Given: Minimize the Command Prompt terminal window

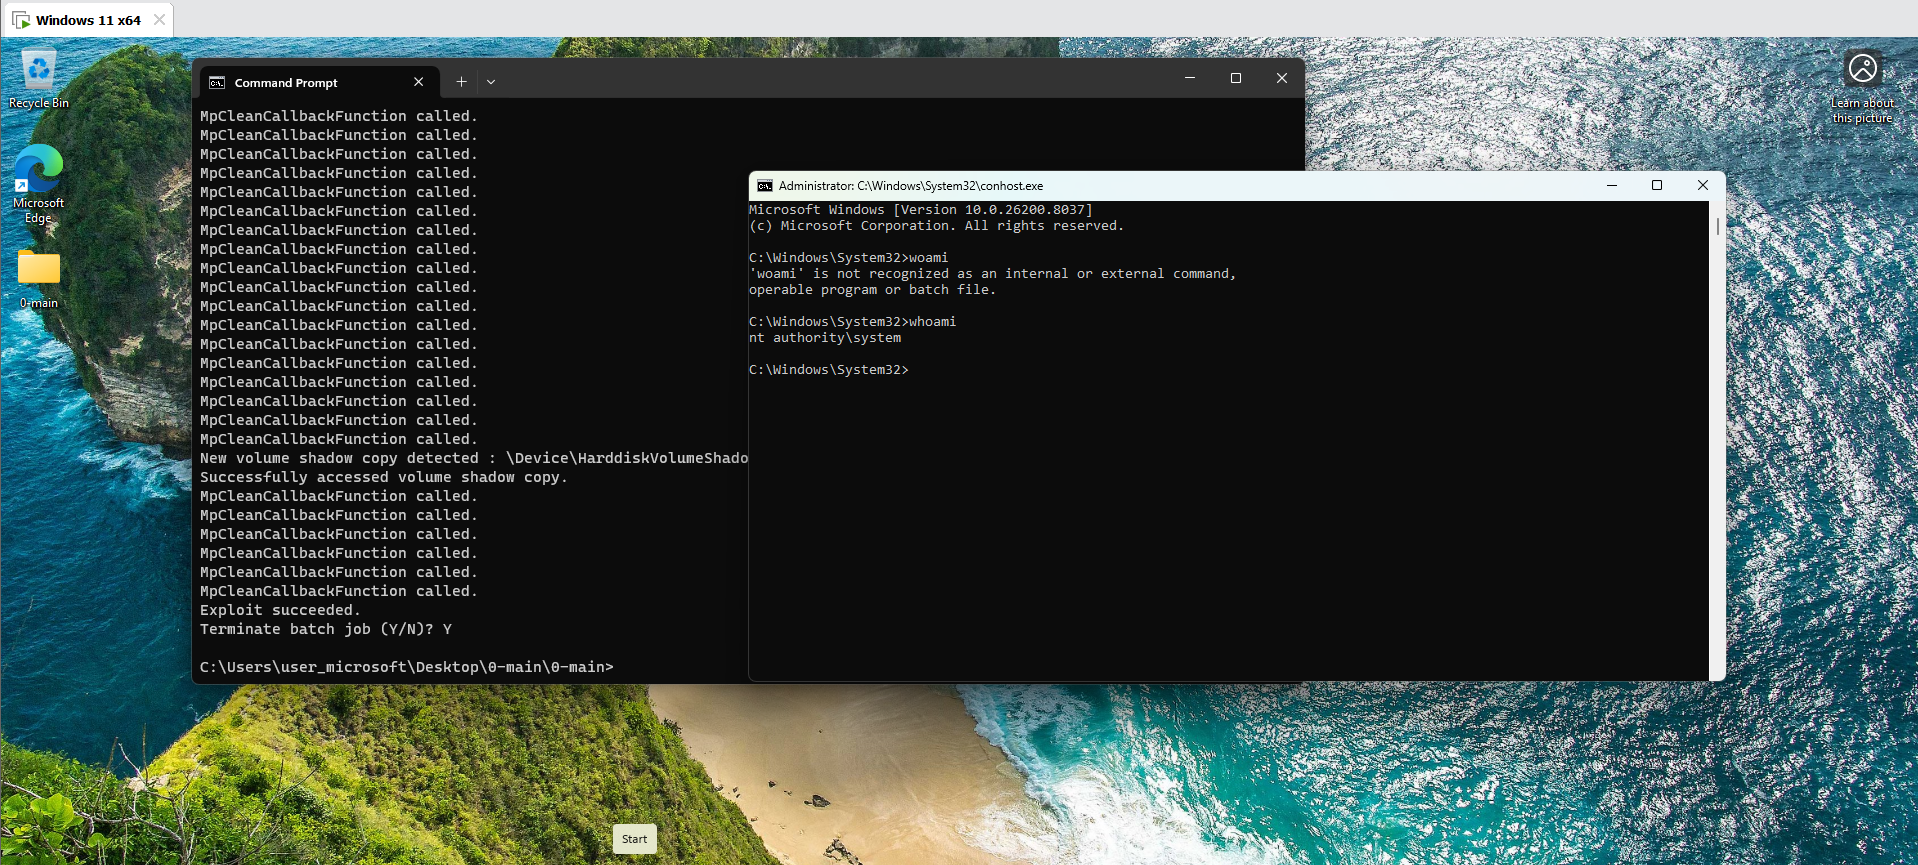Looking at the screenshot, I should pyautogui.click(x=1190, y=78).
